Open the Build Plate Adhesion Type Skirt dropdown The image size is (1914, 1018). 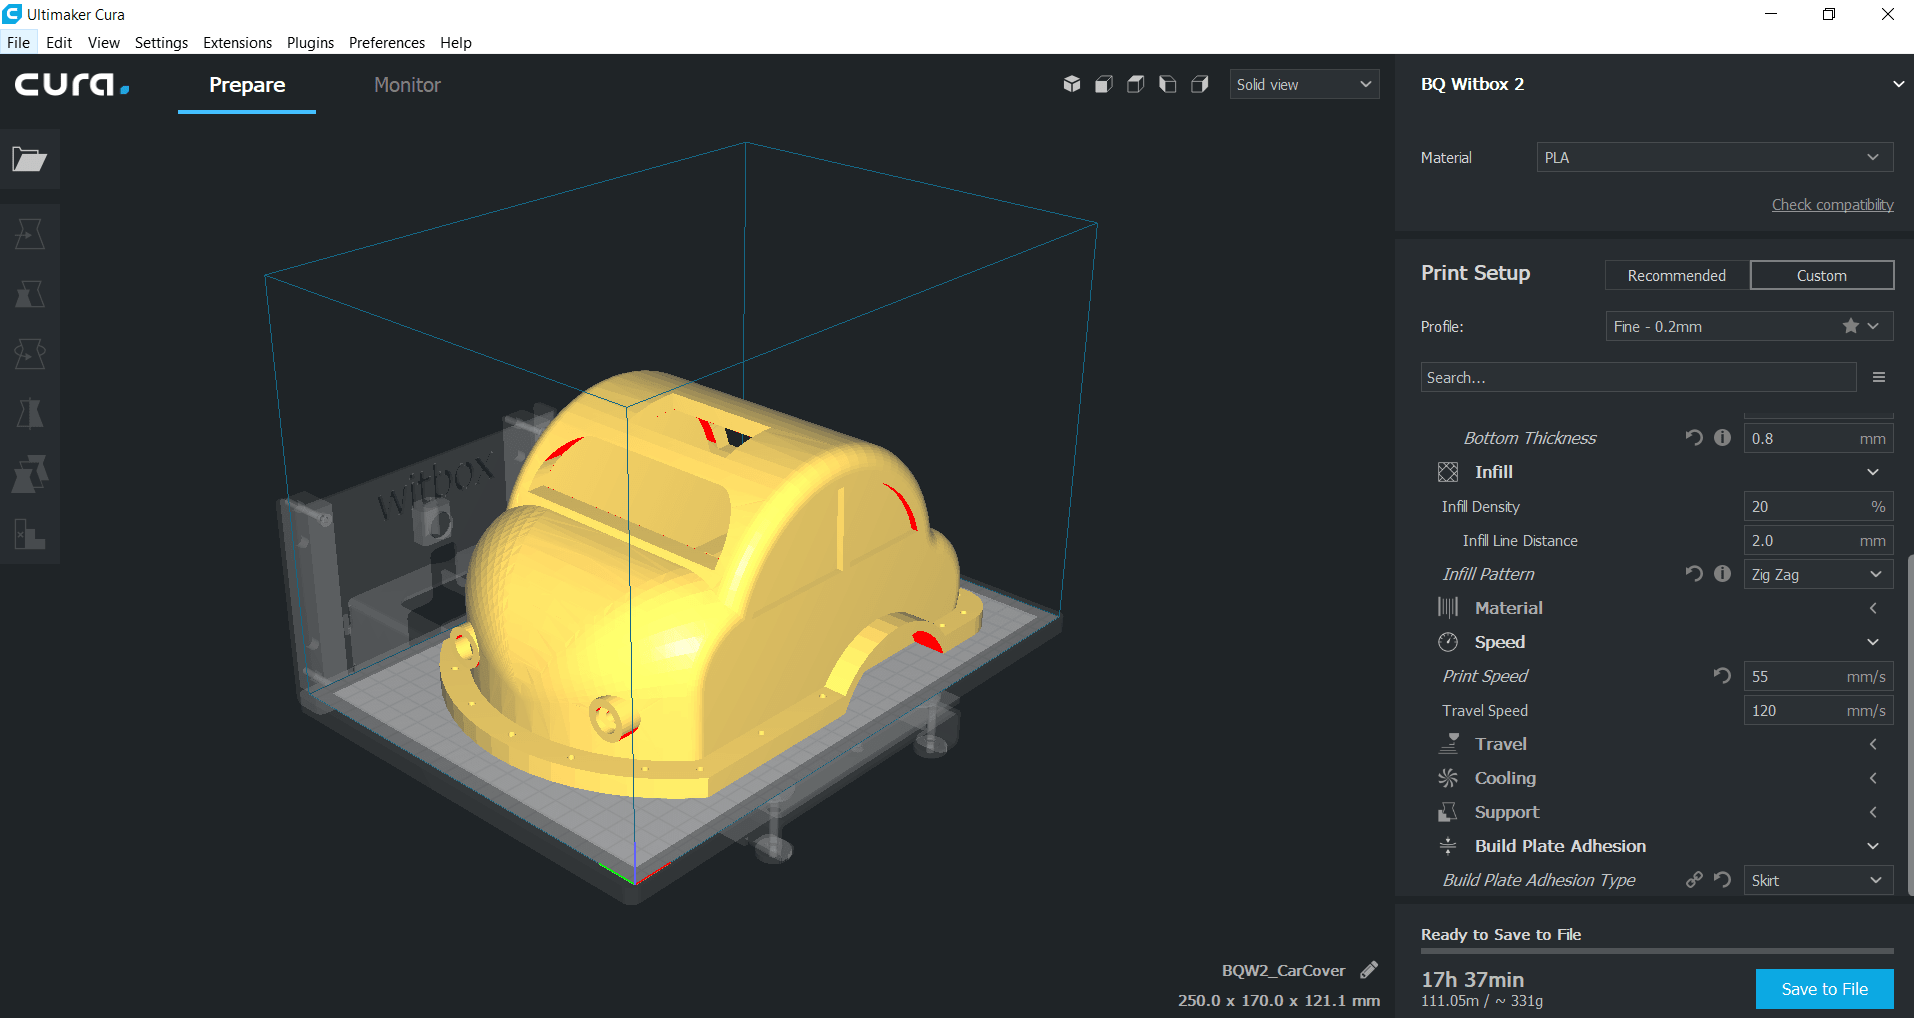(x=1818, y=880)
